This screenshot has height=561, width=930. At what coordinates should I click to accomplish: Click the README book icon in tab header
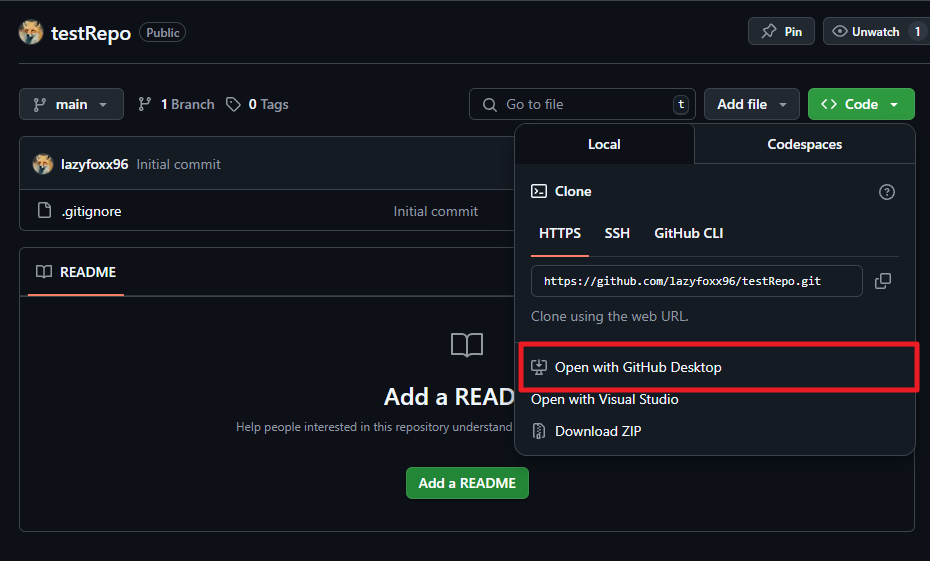[44, 272]
